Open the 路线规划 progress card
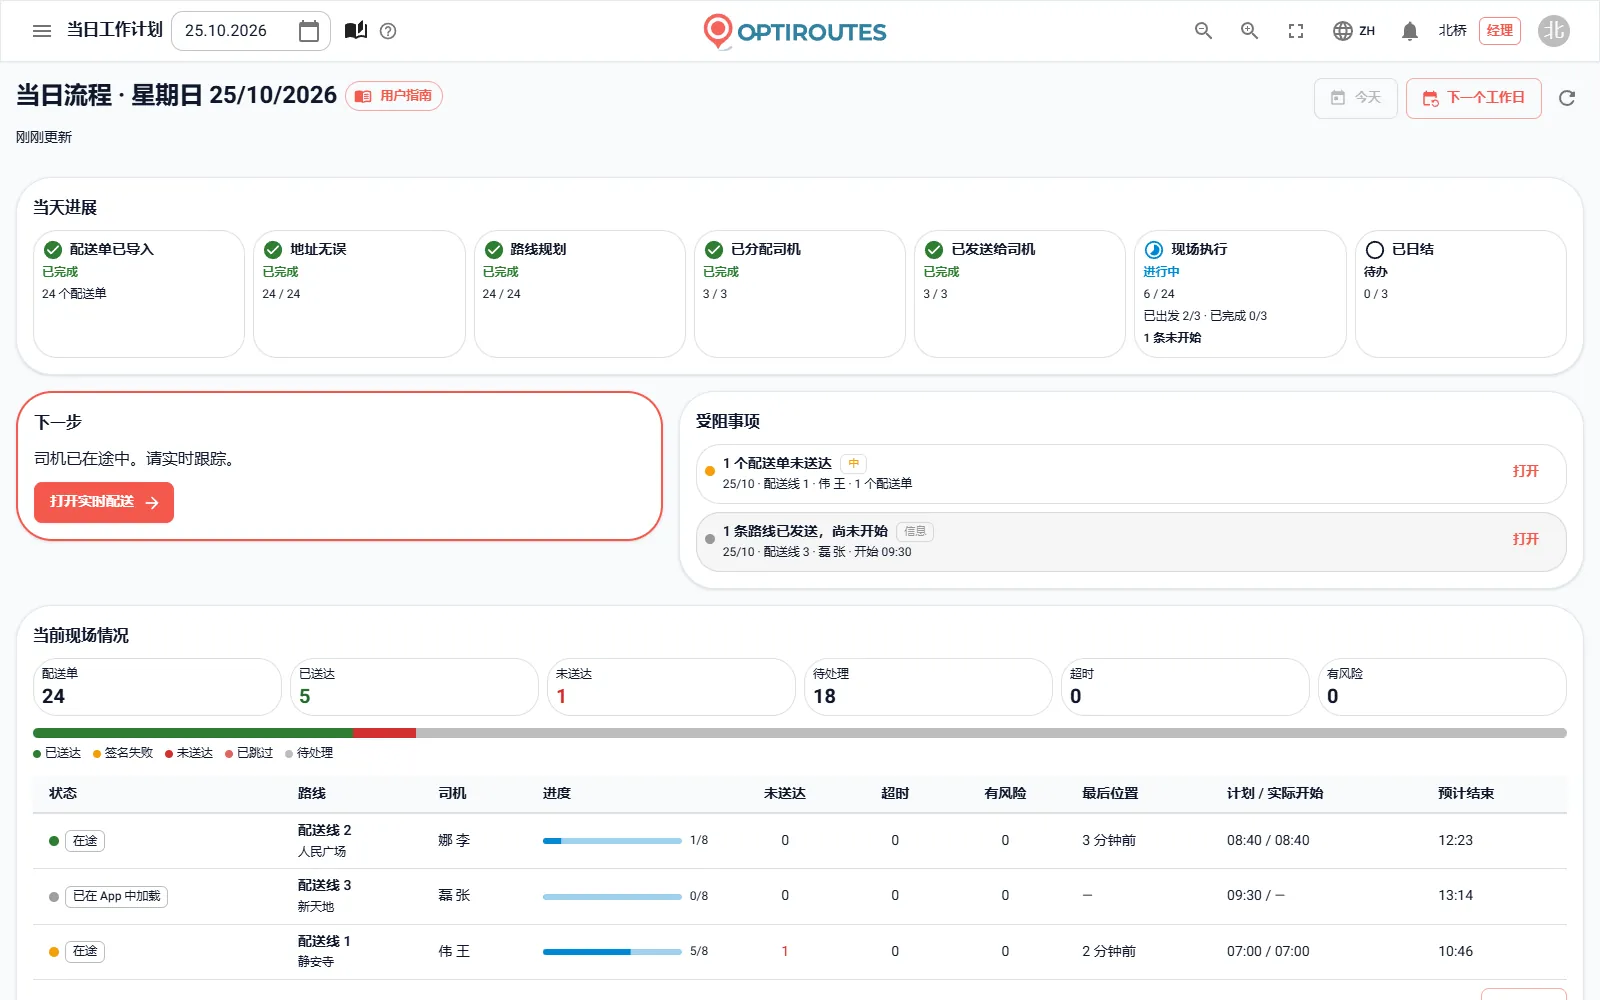Viewport: 1600px width, 1000px height. 580,294
